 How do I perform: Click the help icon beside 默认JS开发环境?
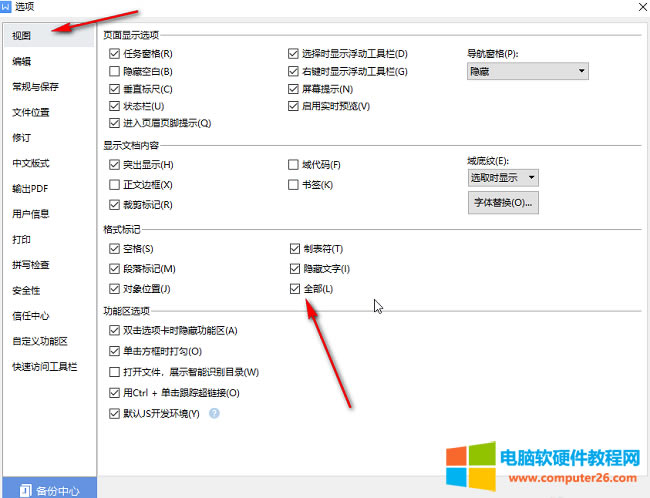[x=214, y=413]
